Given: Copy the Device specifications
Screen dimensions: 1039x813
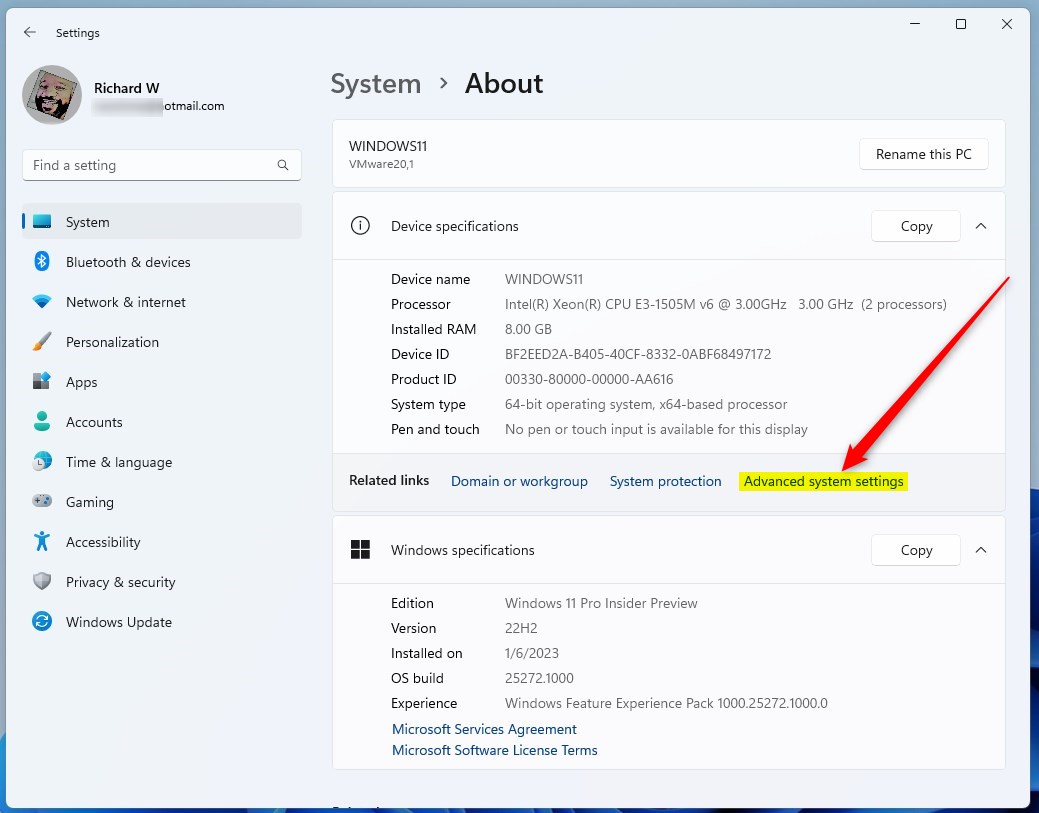Looking at the screenshot, I should pyautogui.click(x=915, y=226).
